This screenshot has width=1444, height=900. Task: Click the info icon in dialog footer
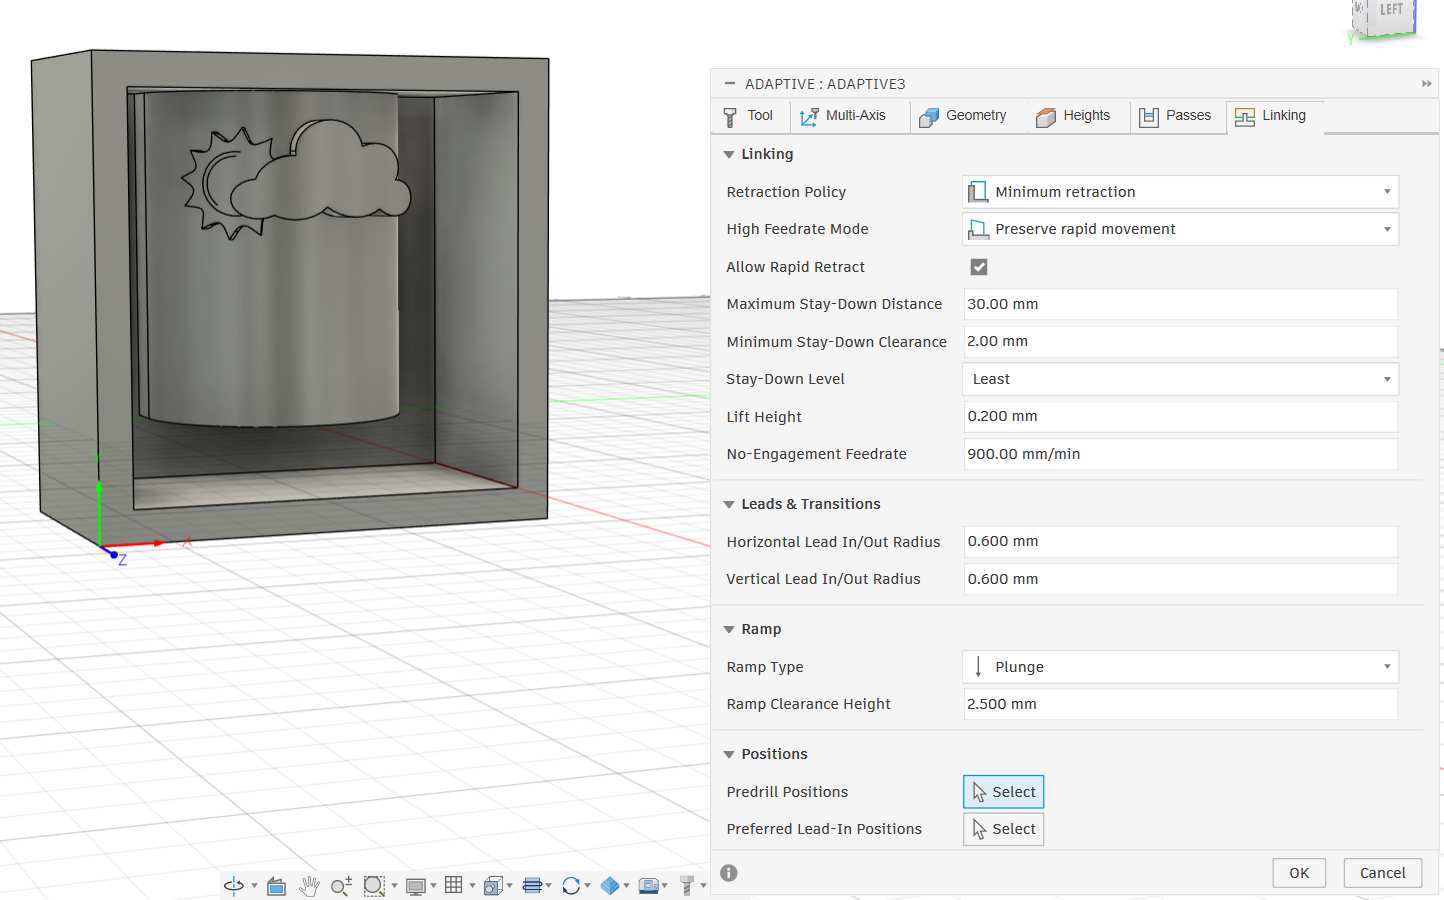coord(729,873)
